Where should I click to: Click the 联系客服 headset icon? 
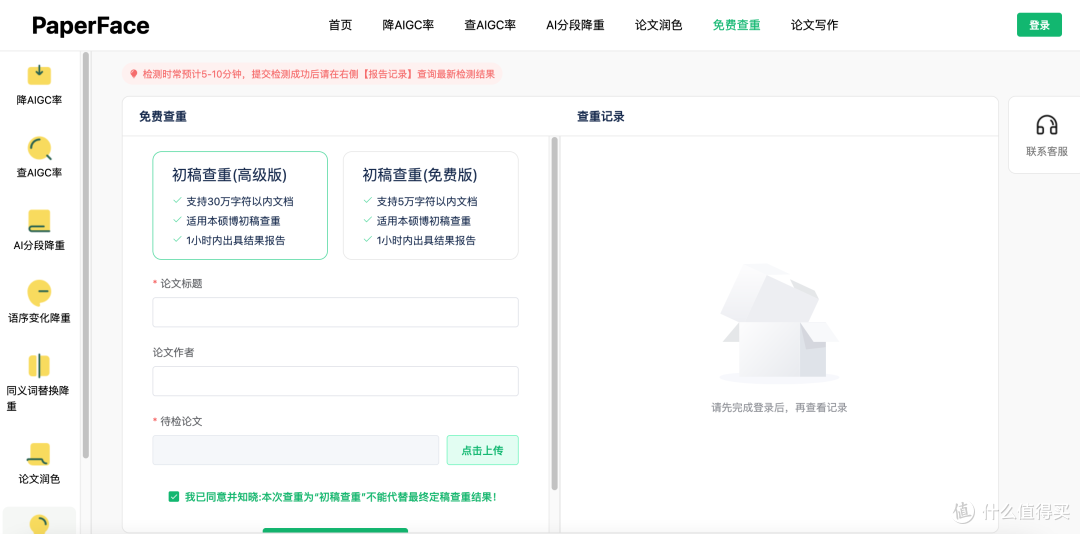[x=1047, y=125]
